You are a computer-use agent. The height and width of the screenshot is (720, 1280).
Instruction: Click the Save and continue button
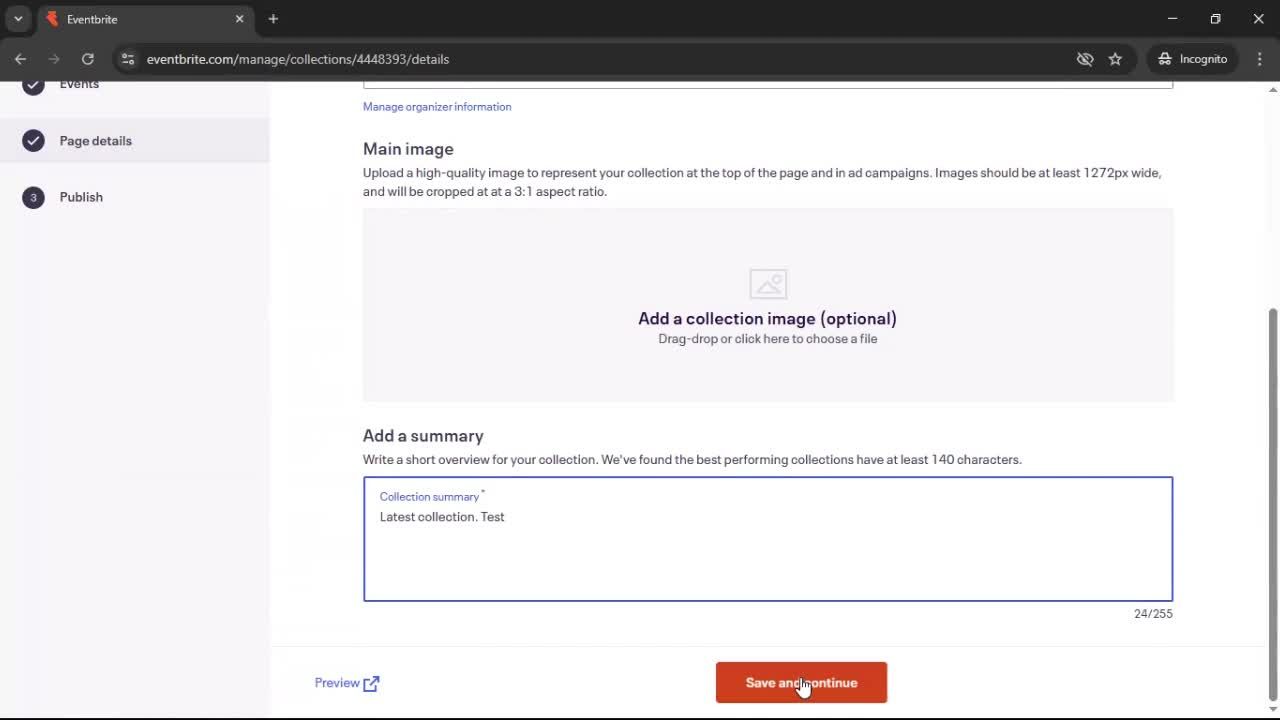tap(801, 682)
